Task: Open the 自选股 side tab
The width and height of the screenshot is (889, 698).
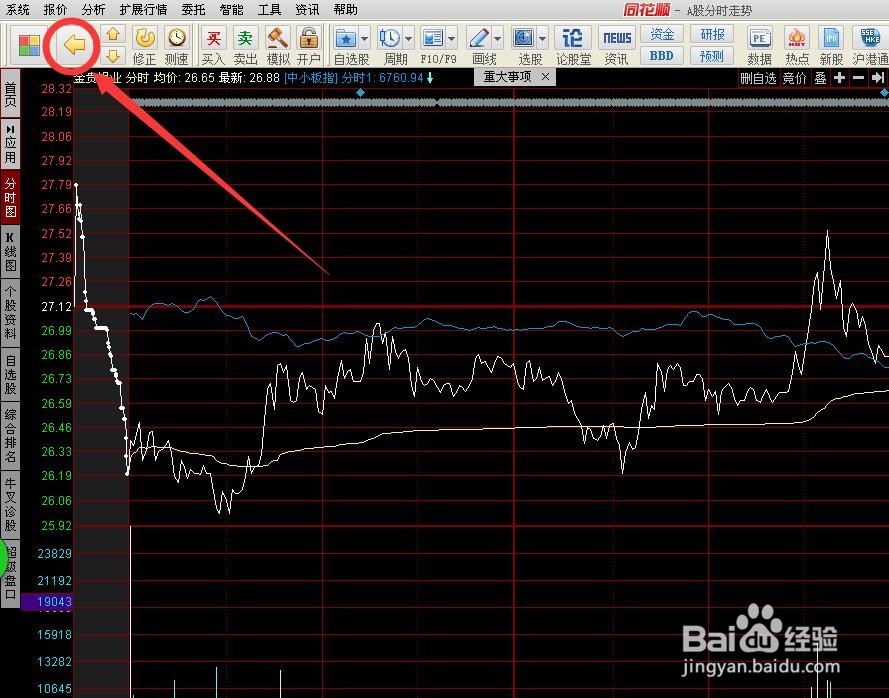Action: coord(10,374)
